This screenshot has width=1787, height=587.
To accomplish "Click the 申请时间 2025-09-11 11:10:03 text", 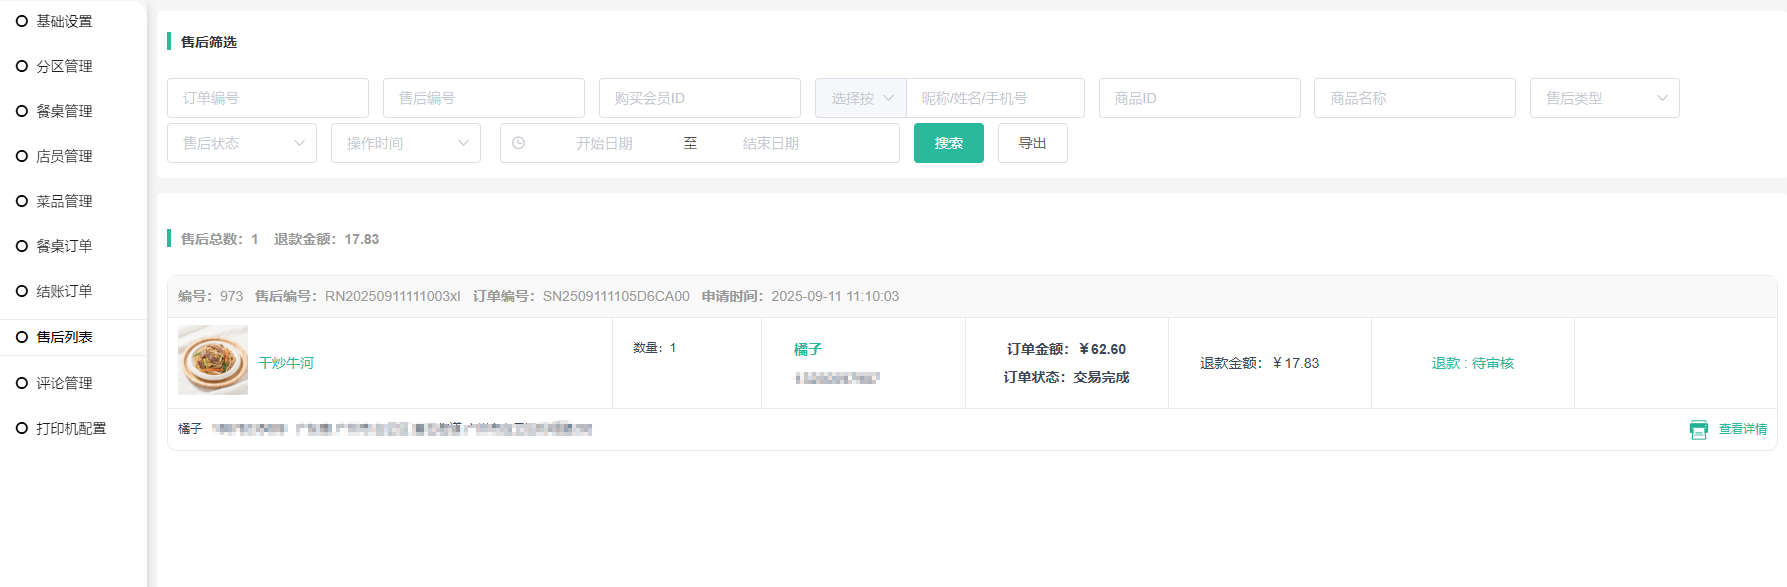I will click(800, 296).
